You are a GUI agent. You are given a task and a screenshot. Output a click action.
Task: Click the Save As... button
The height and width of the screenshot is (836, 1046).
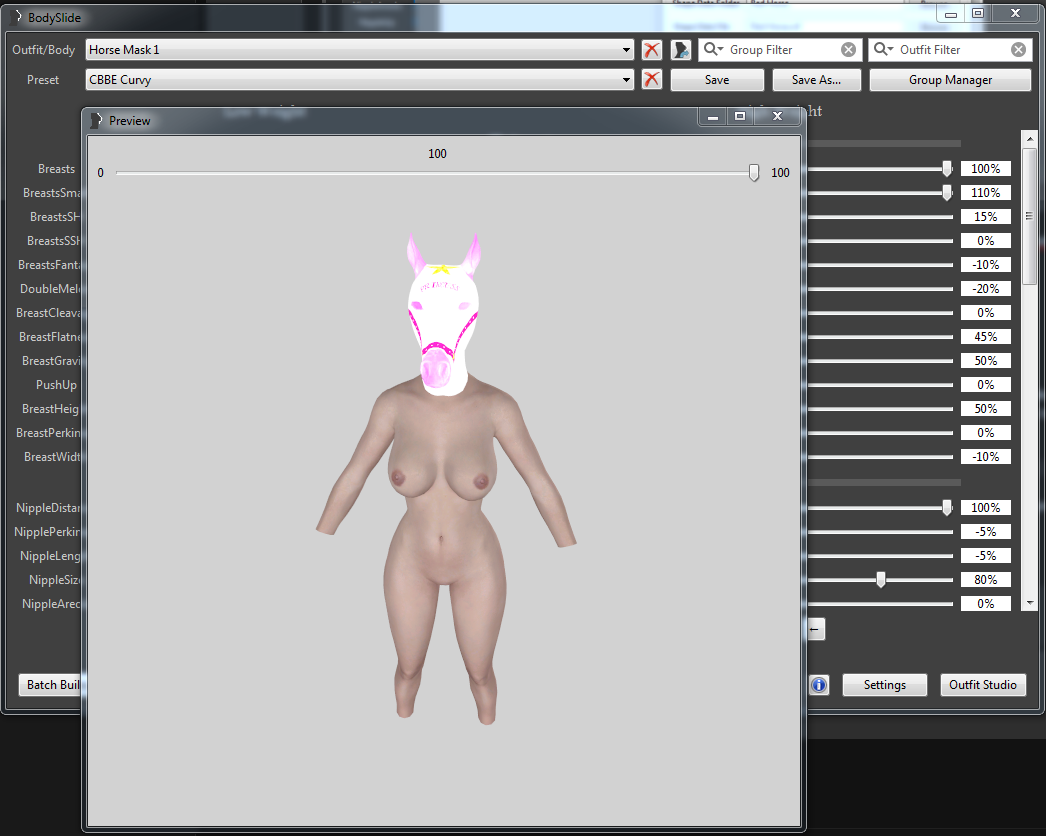[x=817, y=79]
